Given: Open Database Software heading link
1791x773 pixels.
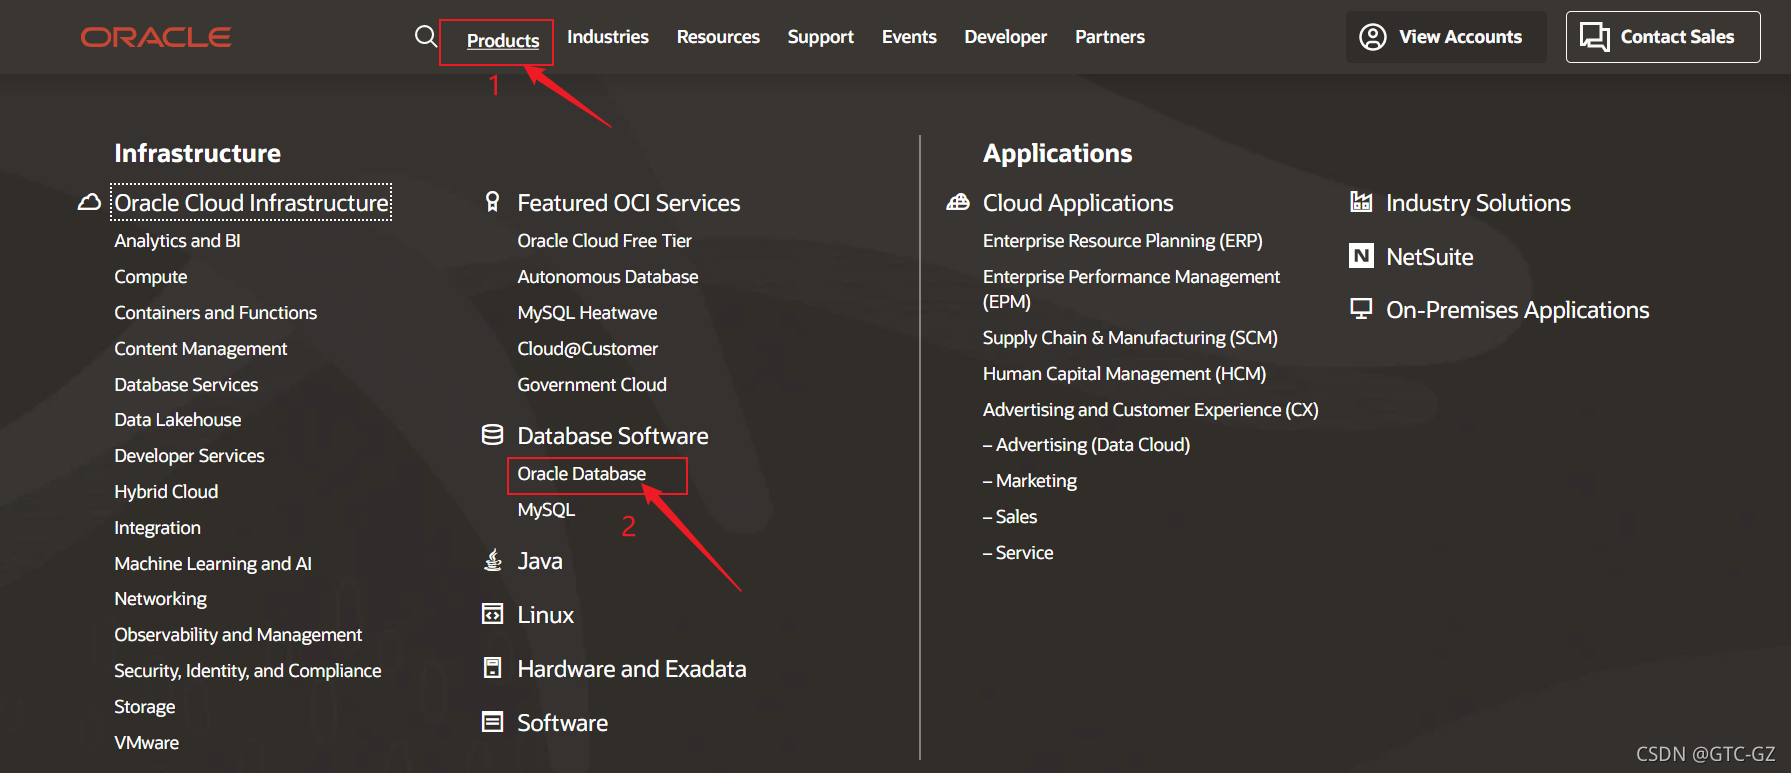Looking at the screenshot, I should click(x=613, y=436).
